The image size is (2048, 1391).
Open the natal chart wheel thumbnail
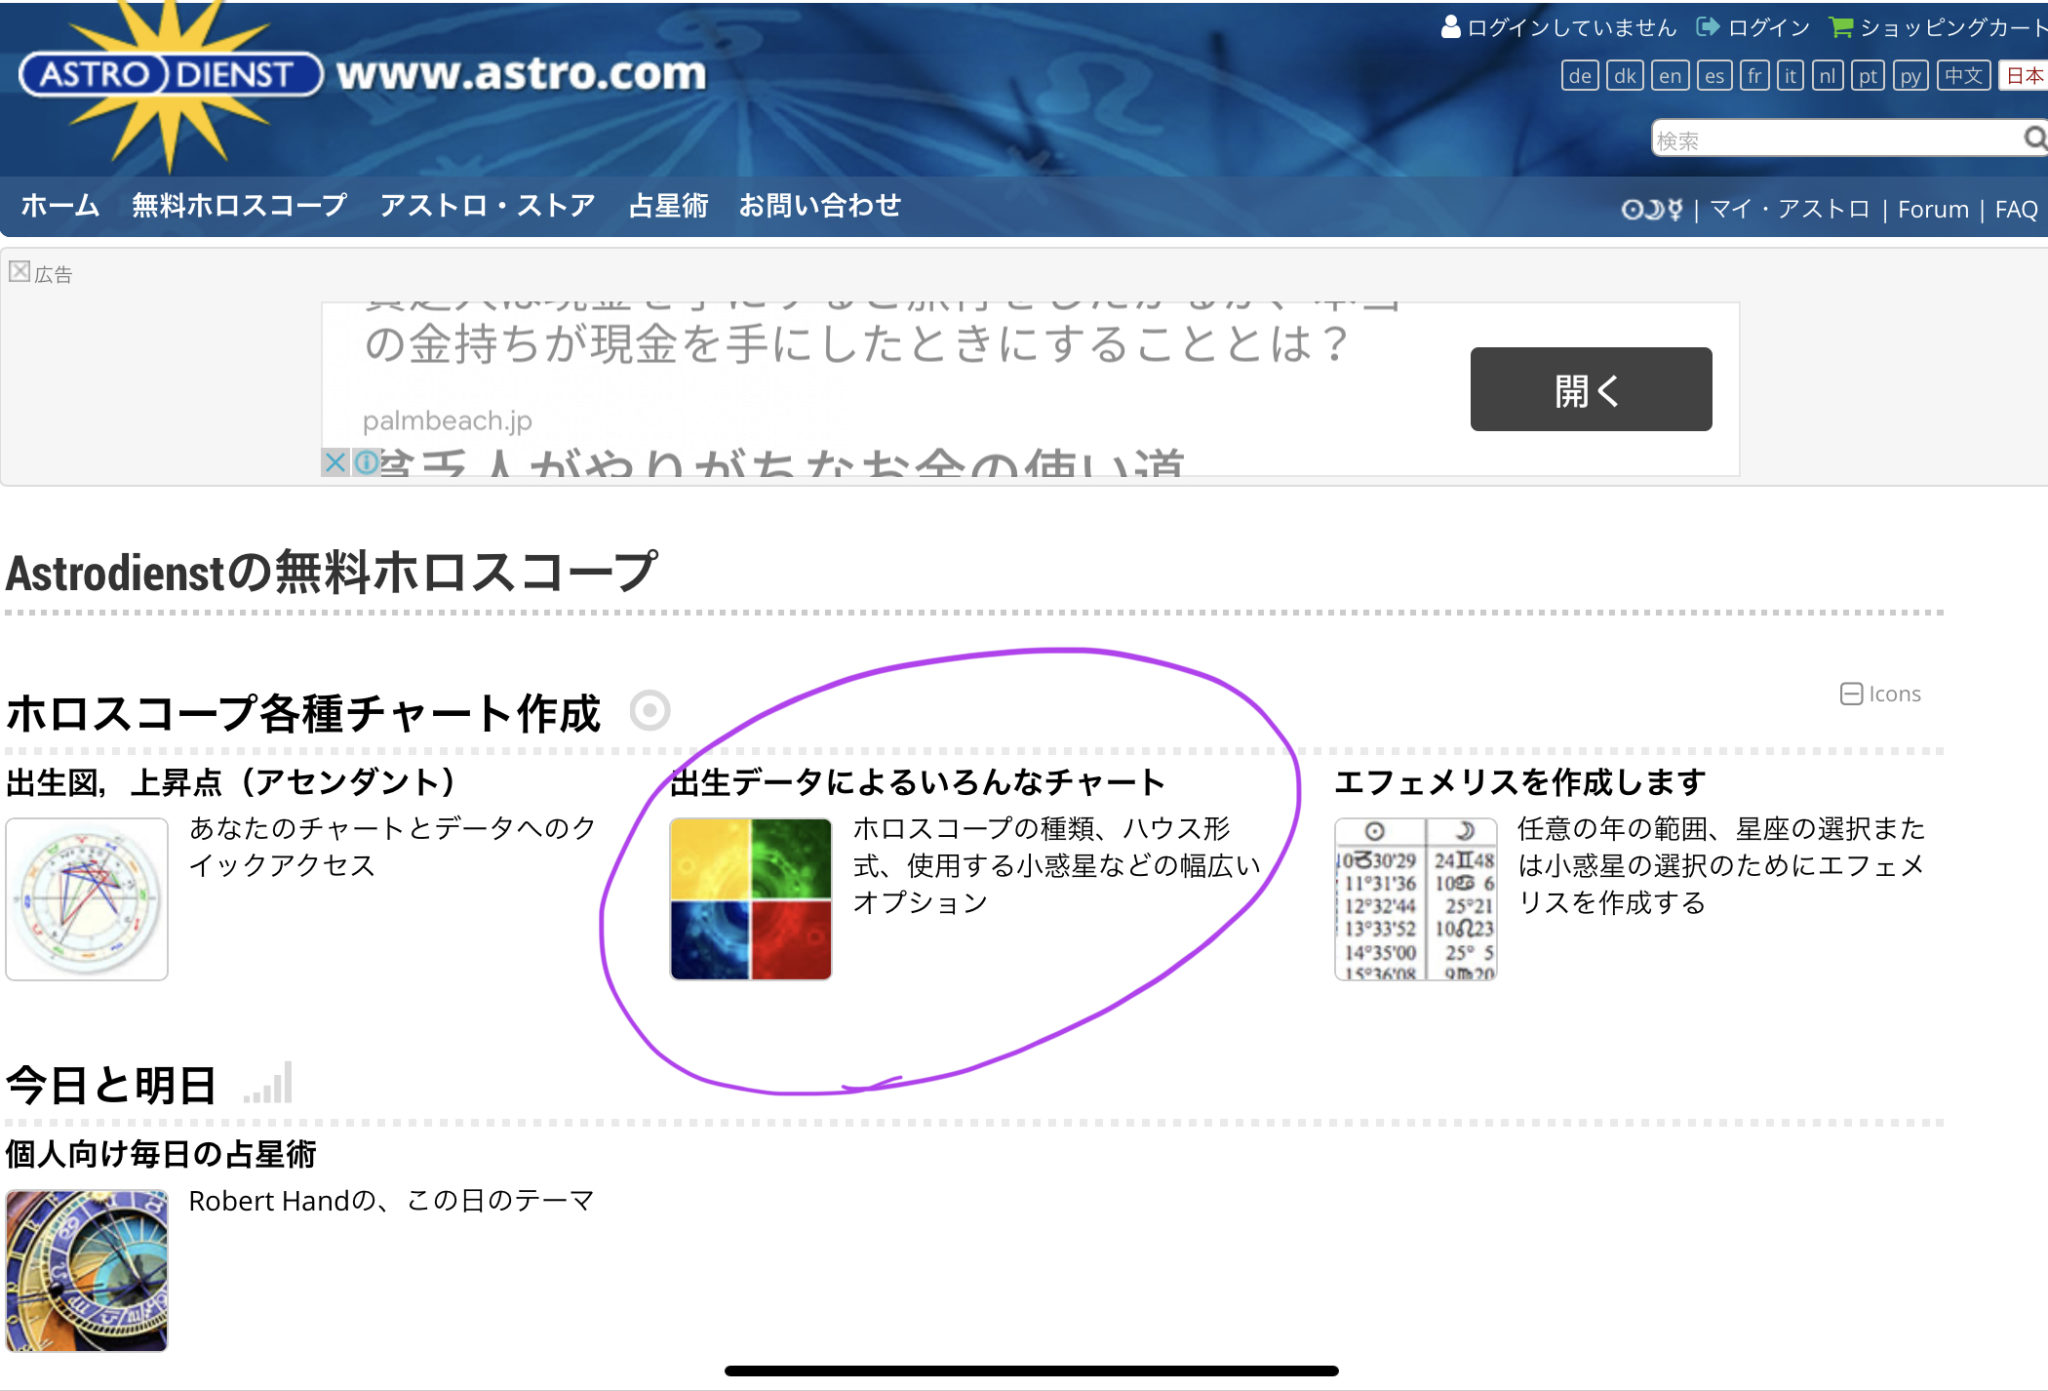click(x=87, y=899)
